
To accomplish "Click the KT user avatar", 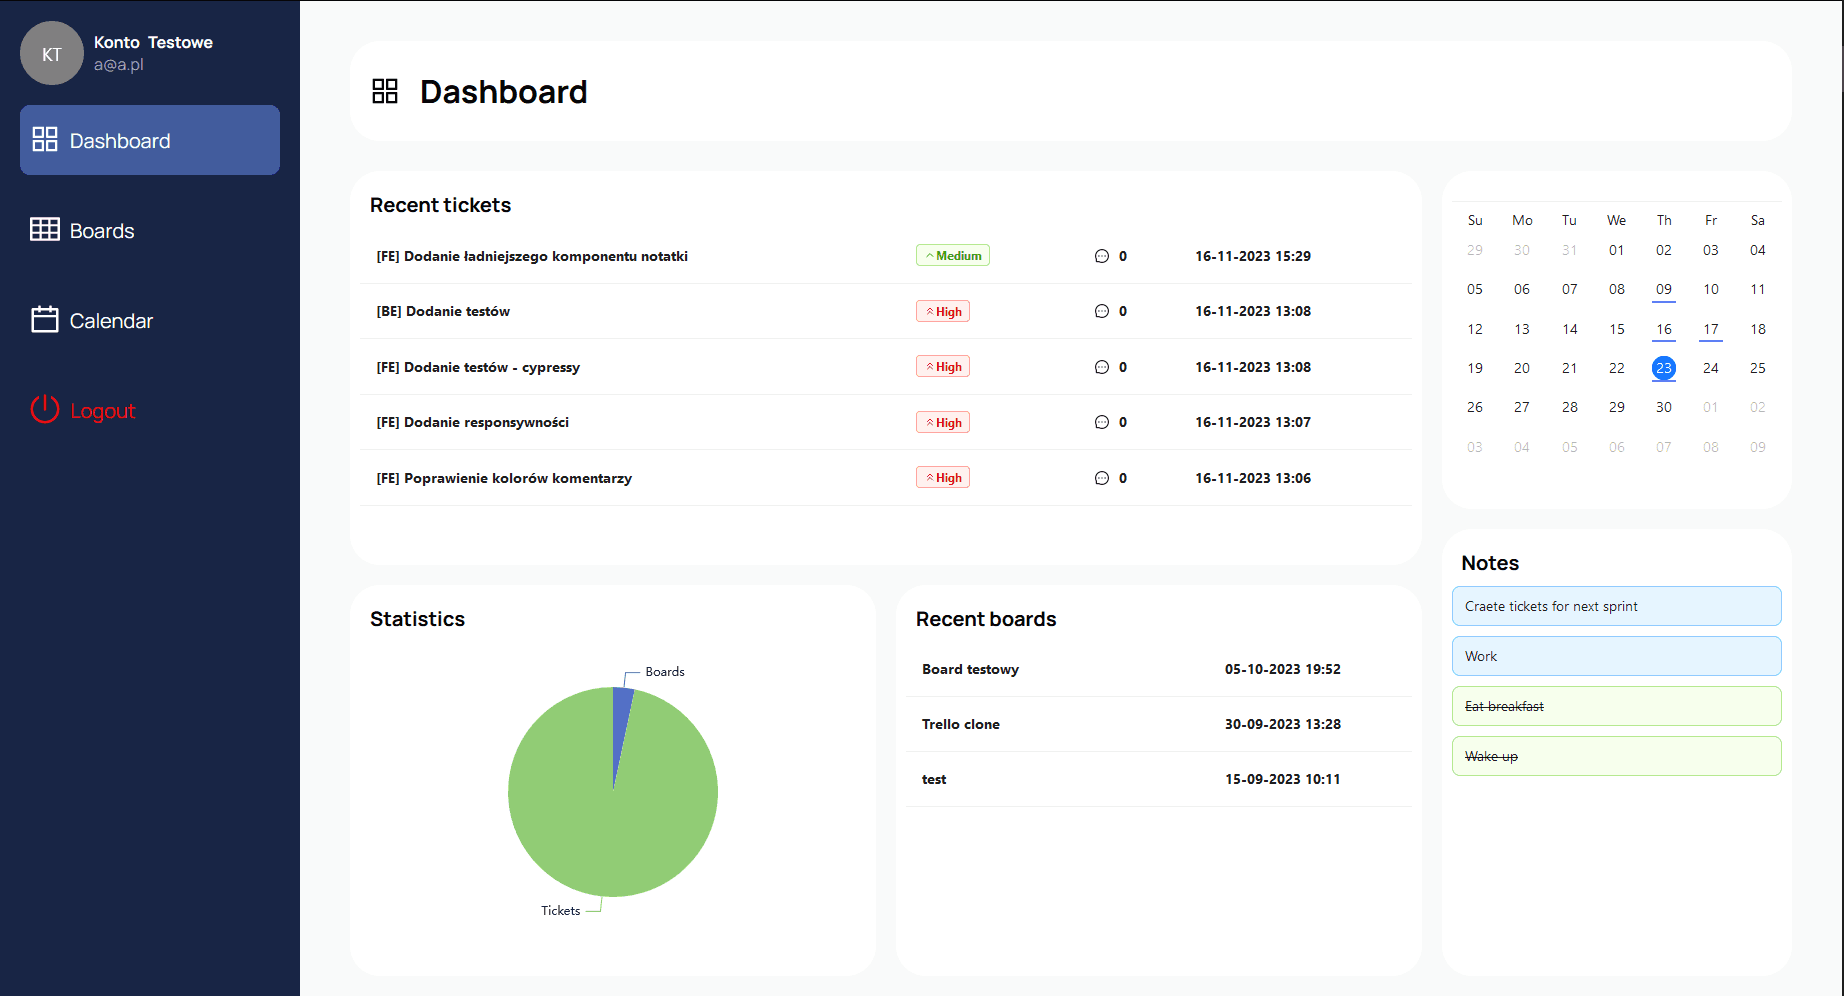I will point(52,54).
